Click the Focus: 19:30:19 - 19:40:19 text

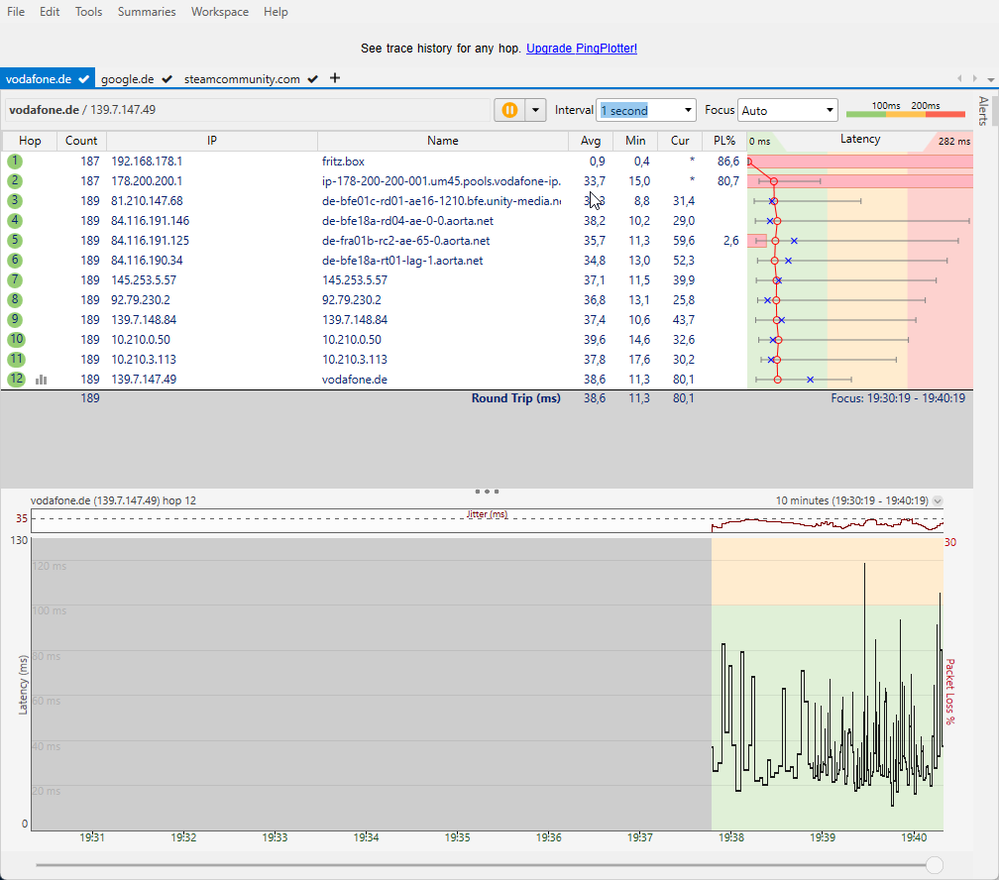(x=898, y=398)
